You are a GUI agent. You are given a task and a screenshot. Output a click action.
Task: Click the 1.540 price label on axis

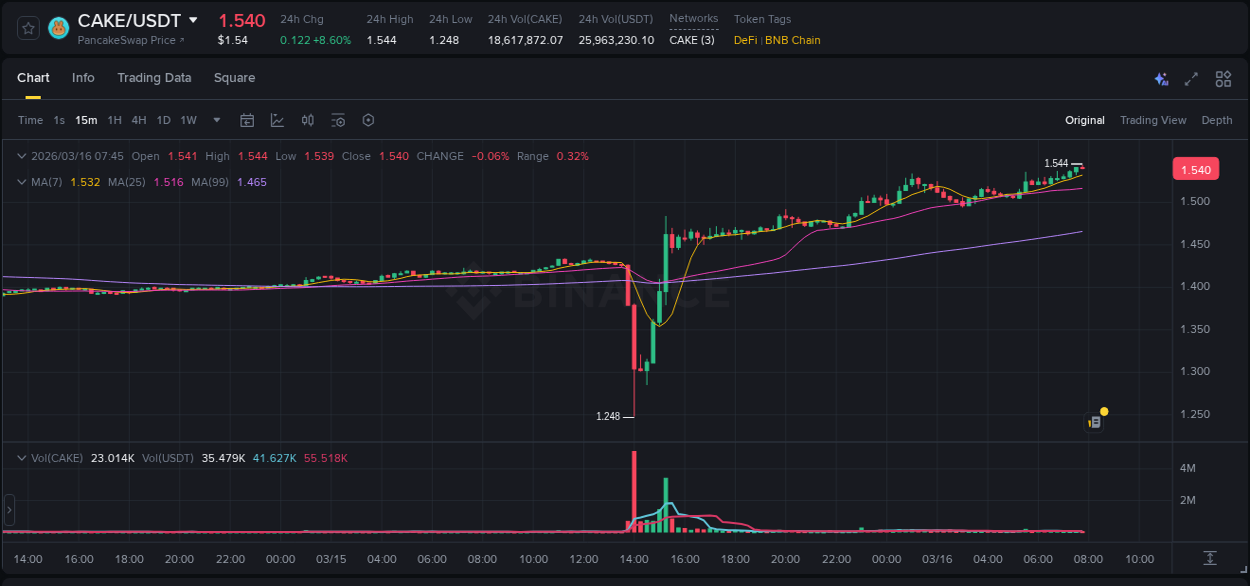pos(1195,169)
